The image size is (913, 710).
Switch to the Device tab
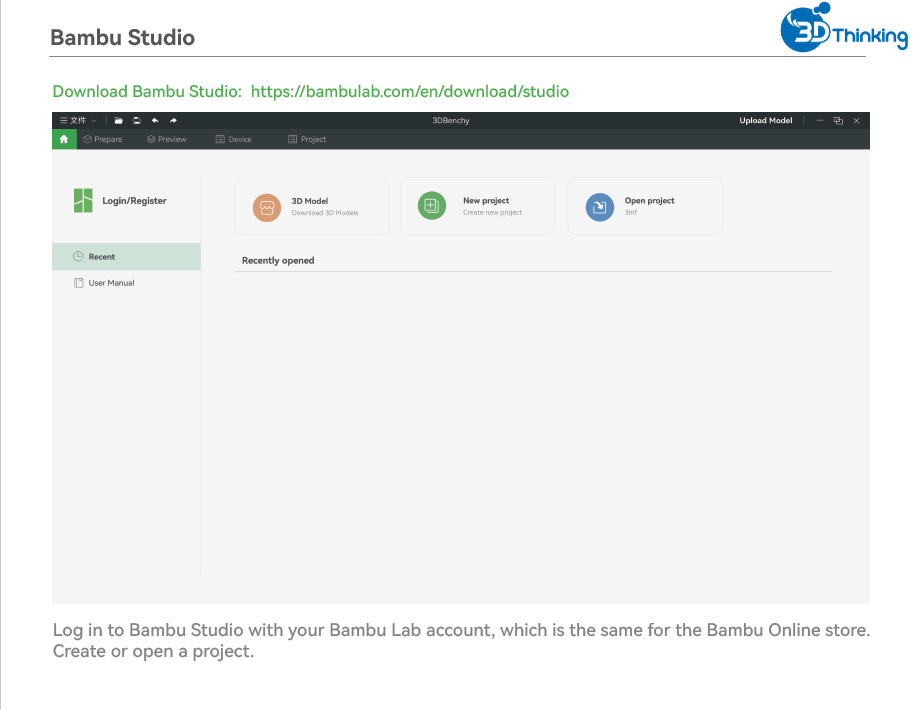tap(233, 139)
